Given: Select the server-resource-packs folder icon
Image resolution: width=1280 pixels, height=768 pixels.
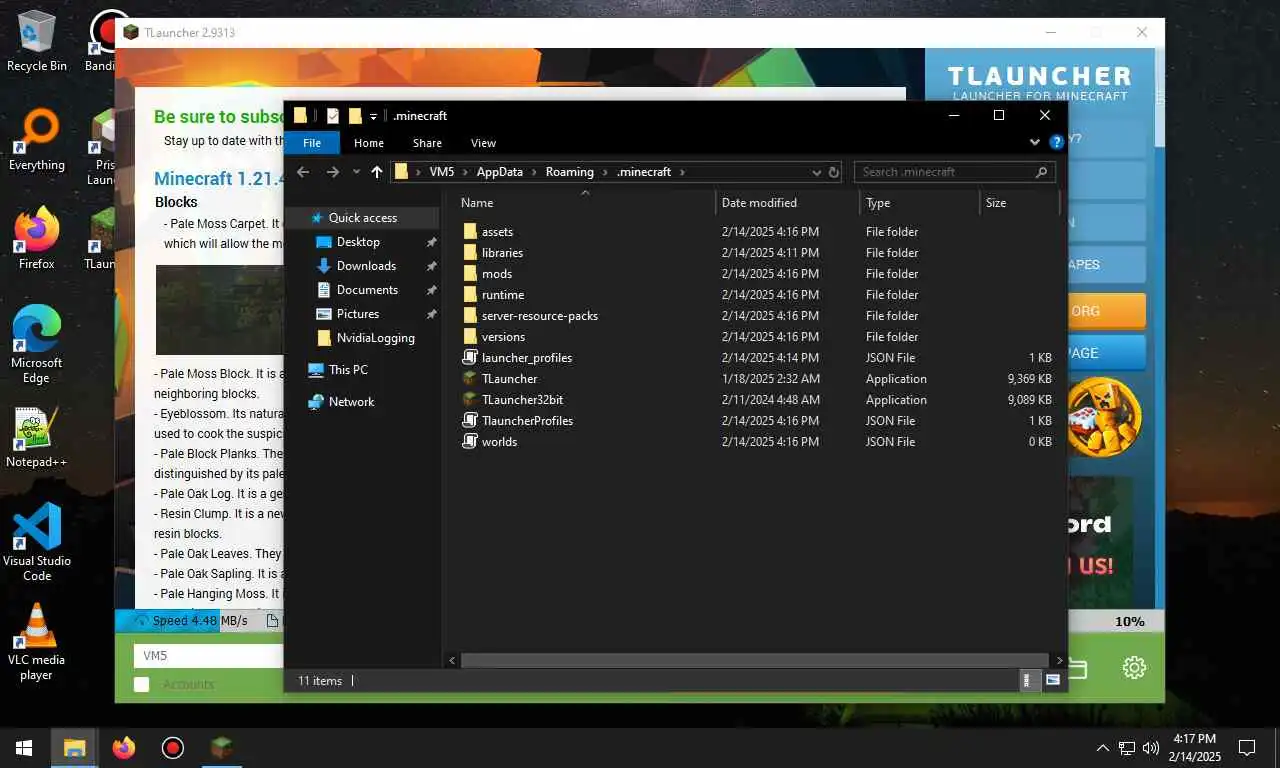Looking at the screenshot, I should pyautogui.click(x=470, y=316).
